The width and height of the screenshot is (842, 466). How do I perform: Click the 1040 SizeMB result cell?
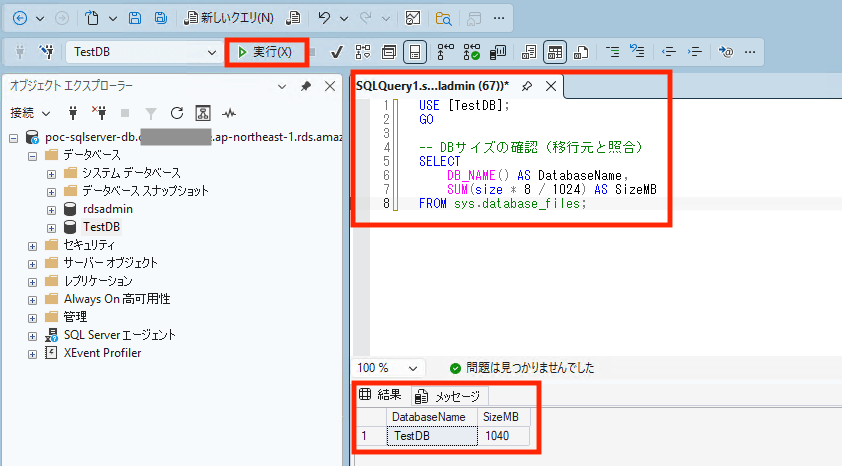click(503, 436)
